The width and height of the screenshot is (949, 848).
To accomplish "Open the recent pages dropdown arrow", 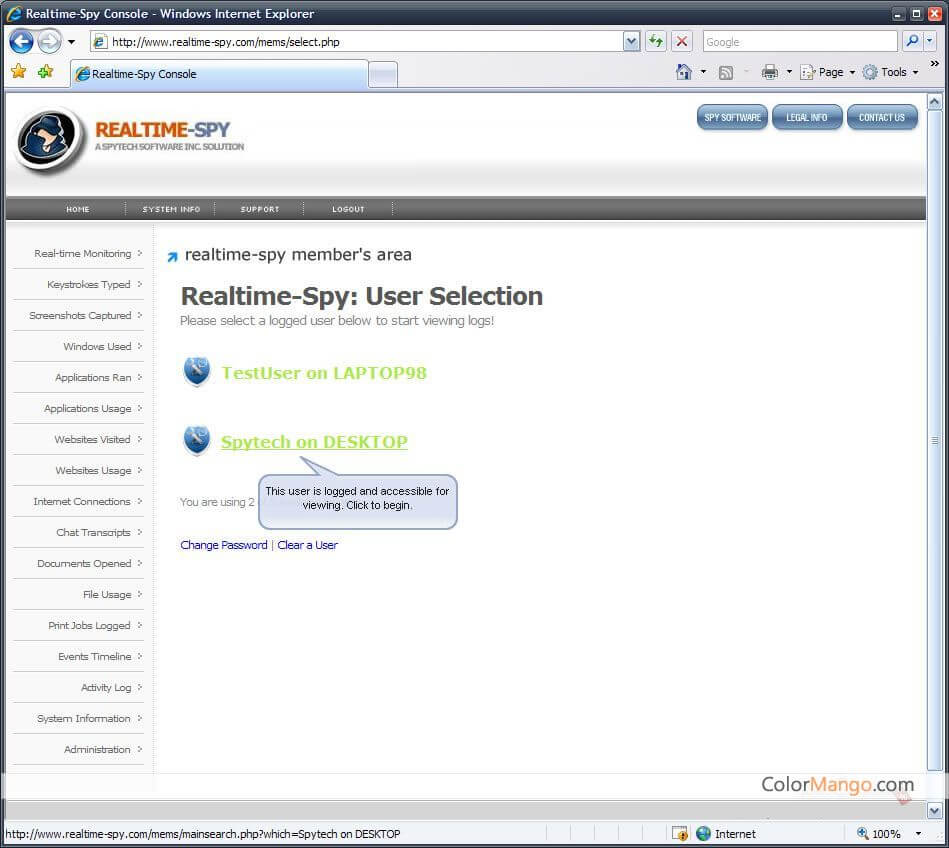I will pos(71,42).
